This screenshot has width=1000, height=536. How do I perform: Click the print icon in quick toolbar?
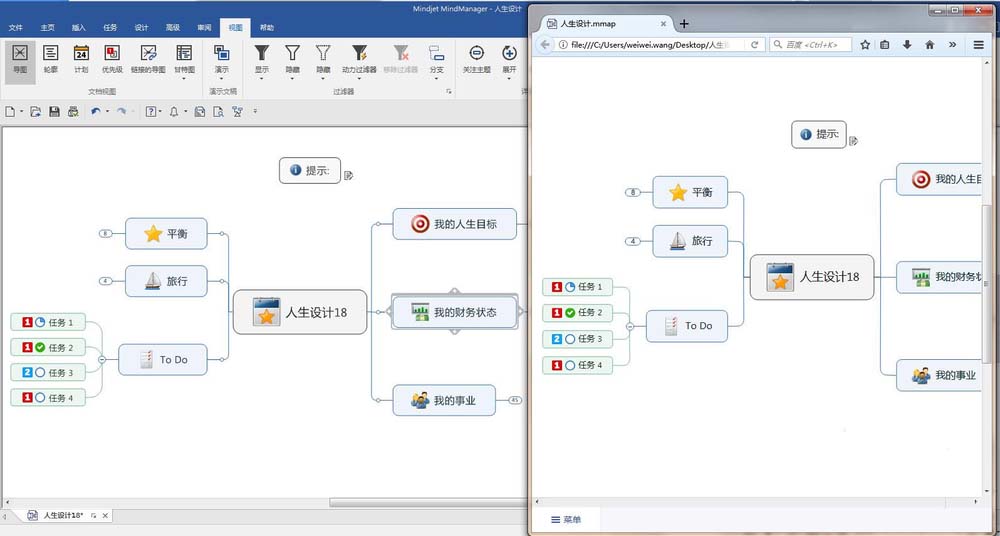[x=73, y=112]
